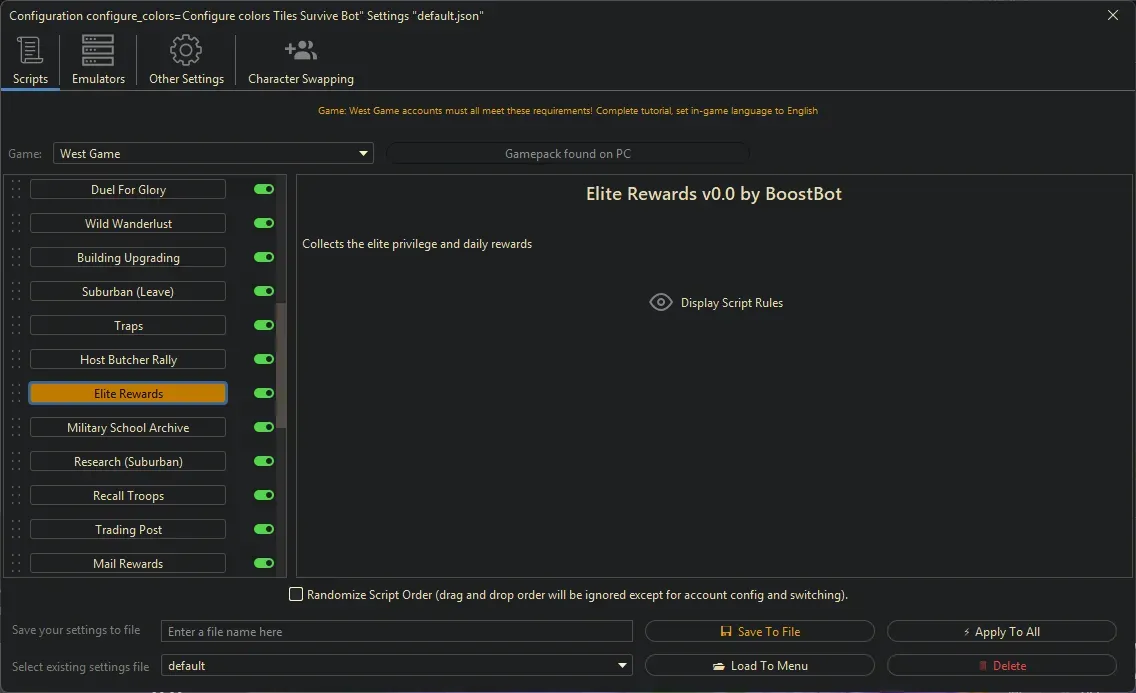1136x693 pixels.
Task: Open the West Game dropdown arrow
Action: click(362, 153)
